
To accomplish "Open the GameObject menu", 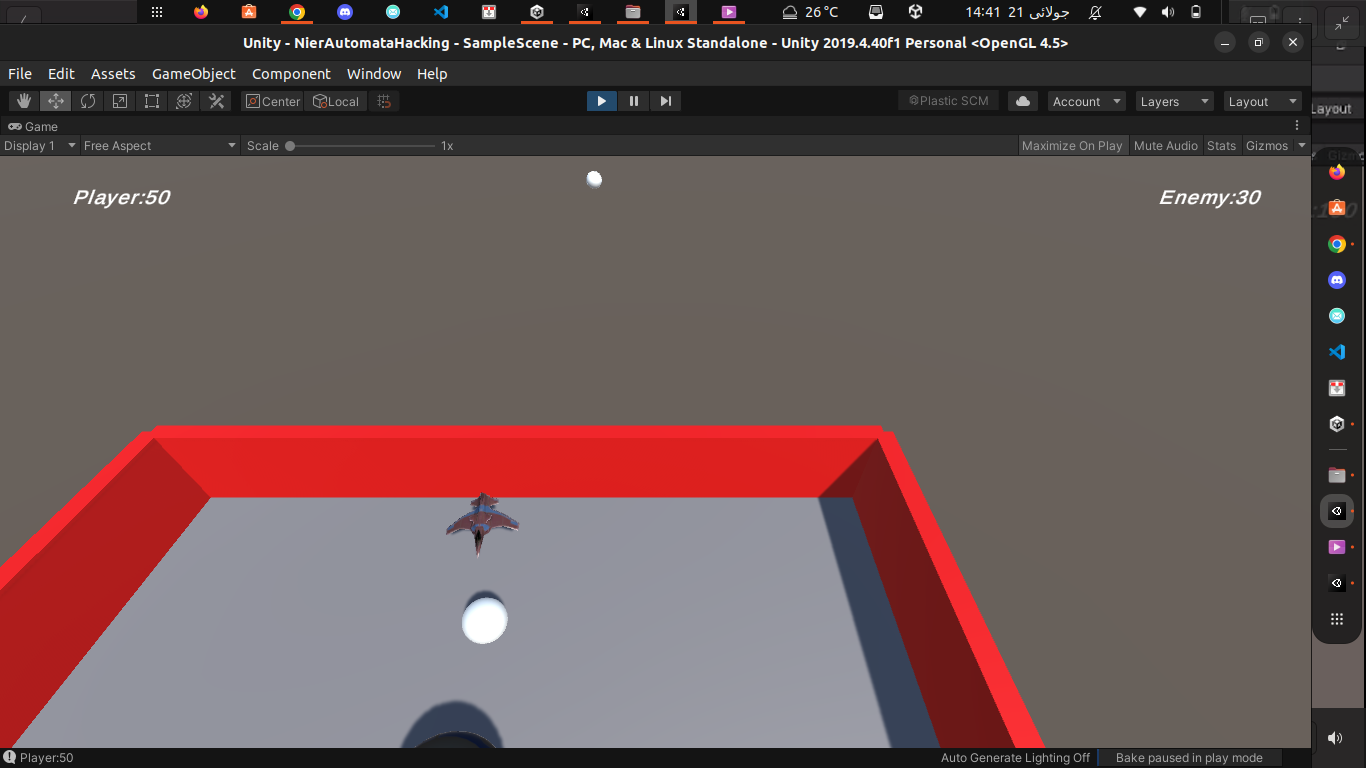I will click(193, 73).
